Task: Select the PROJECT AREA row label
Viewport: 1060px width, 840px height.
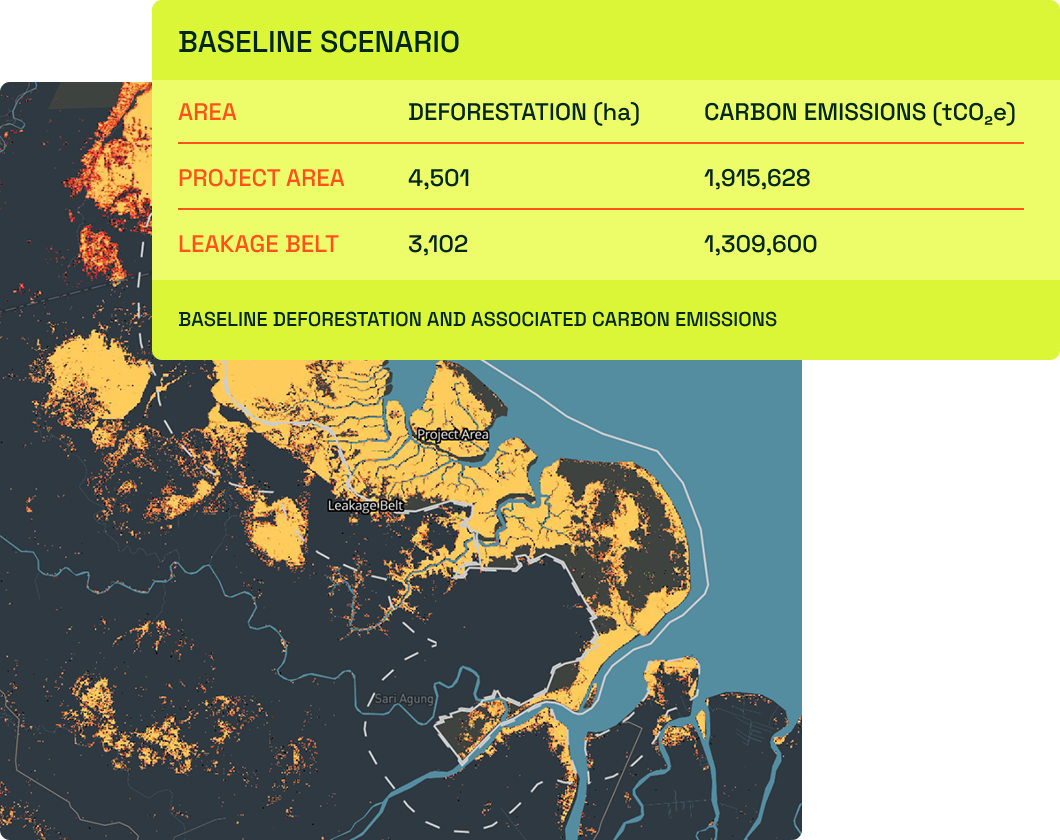Action: (x=261, y=178)
